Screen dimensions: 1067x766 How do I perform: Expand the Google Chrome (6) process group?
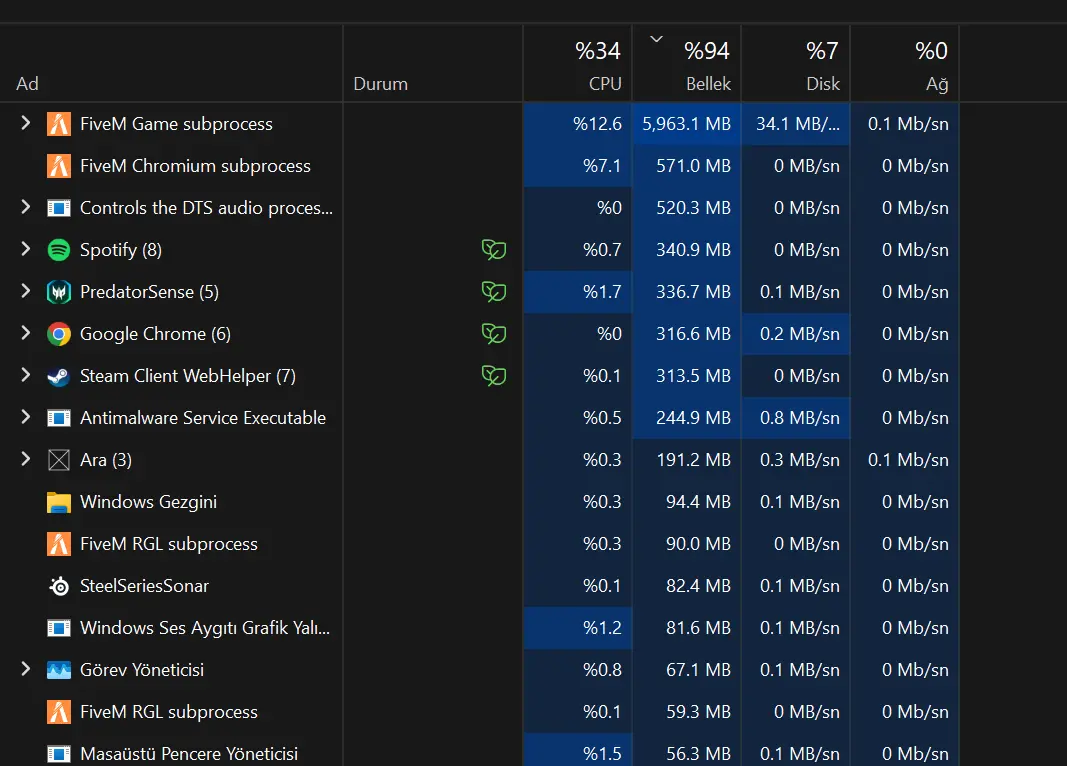(26, 333)
